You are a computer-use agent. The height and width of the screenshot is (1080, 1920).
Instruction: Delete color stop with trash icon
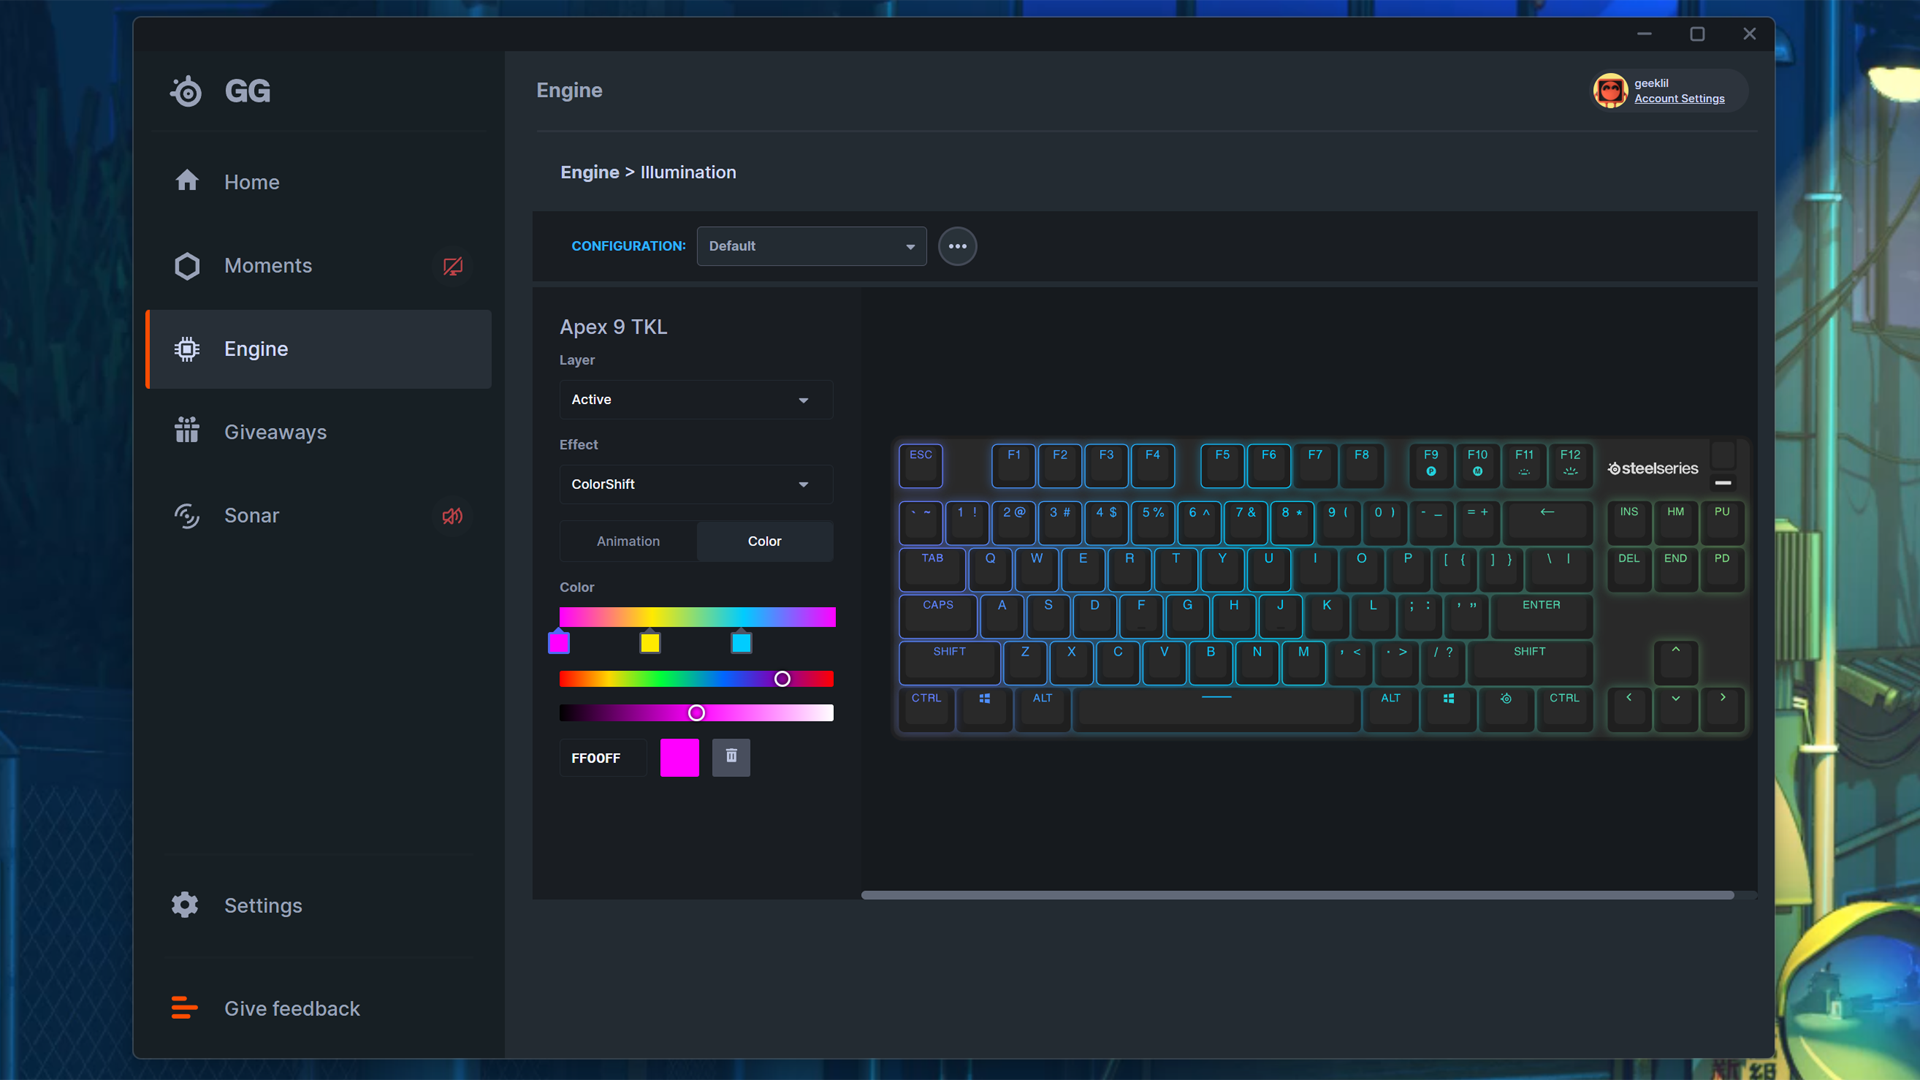[x=731, y=757]
